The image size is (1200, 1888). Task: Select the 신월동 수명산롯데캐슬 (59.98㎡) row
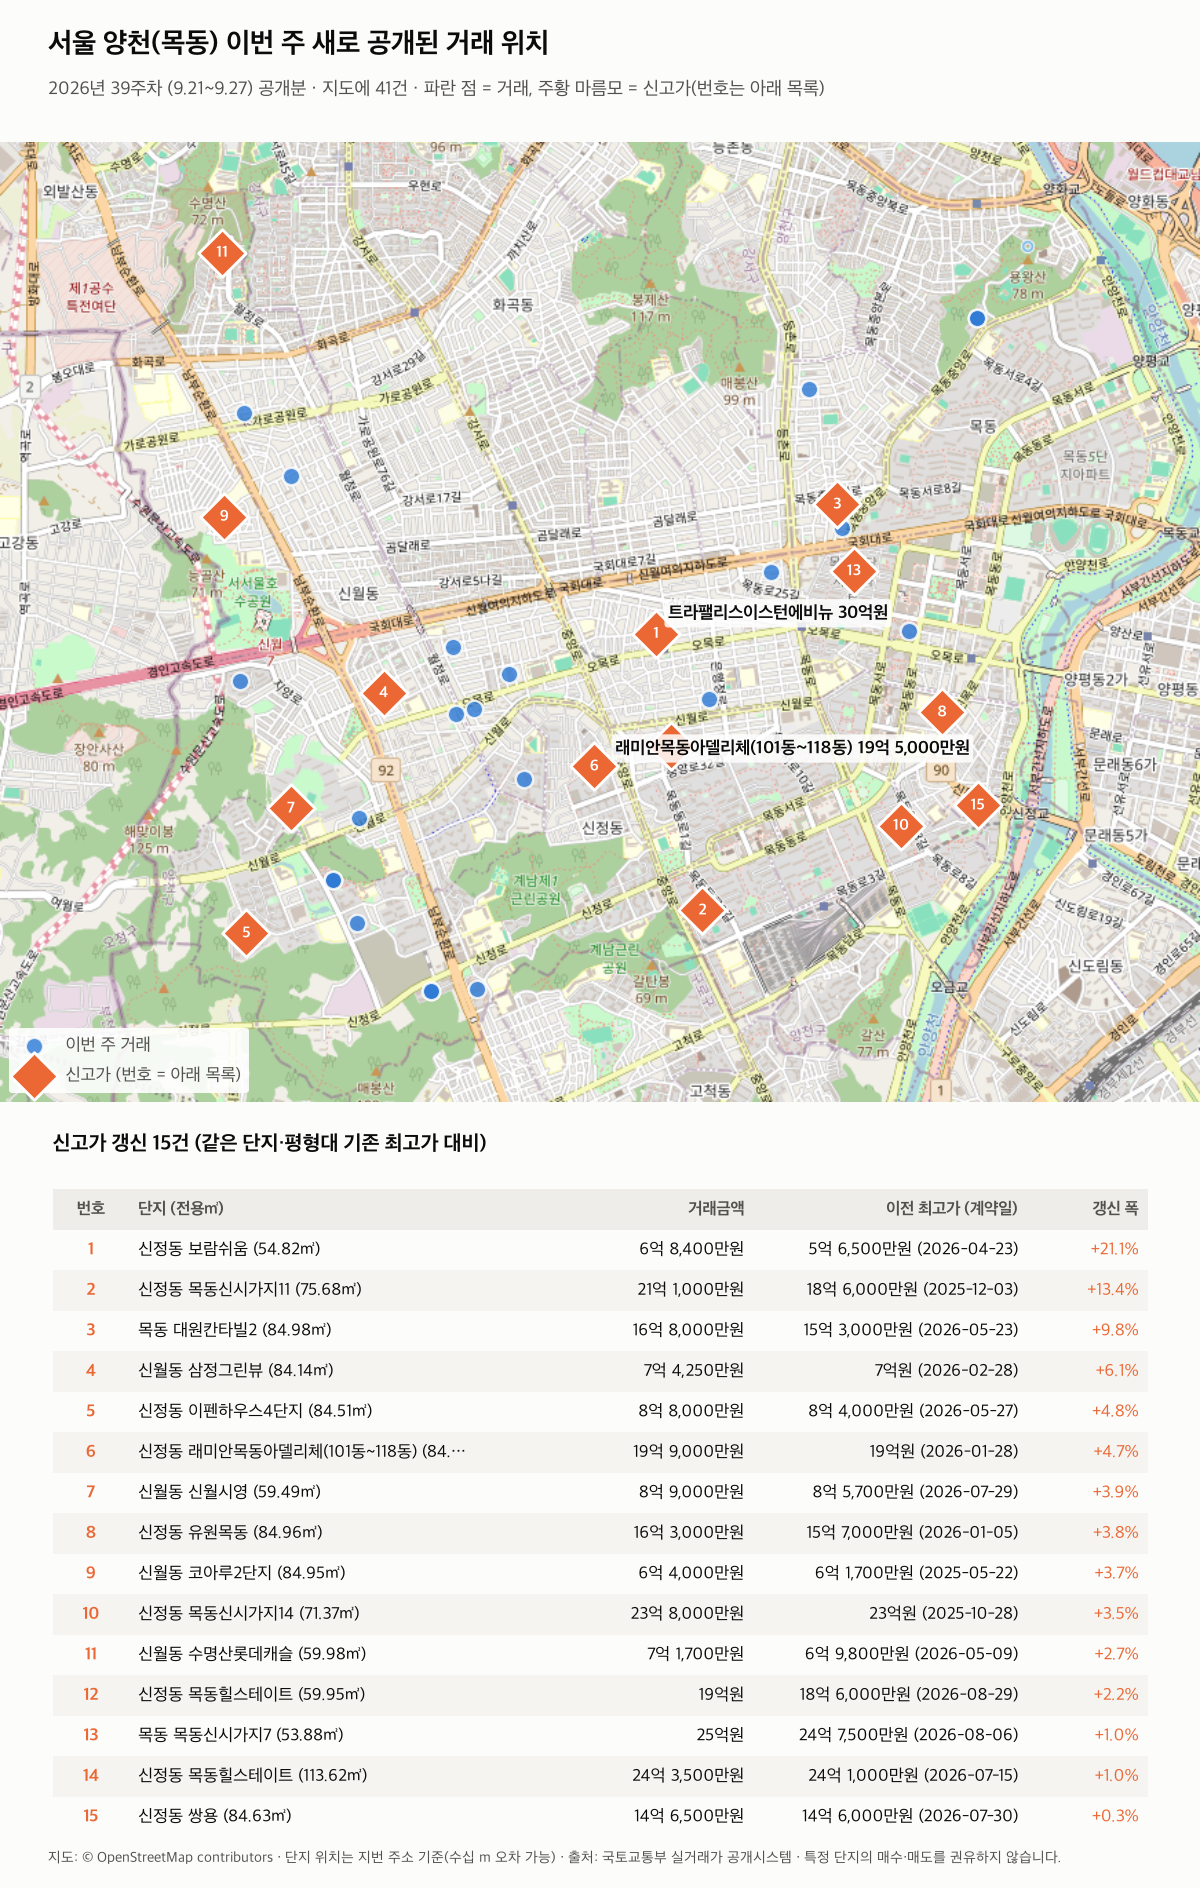[600, 1654]
